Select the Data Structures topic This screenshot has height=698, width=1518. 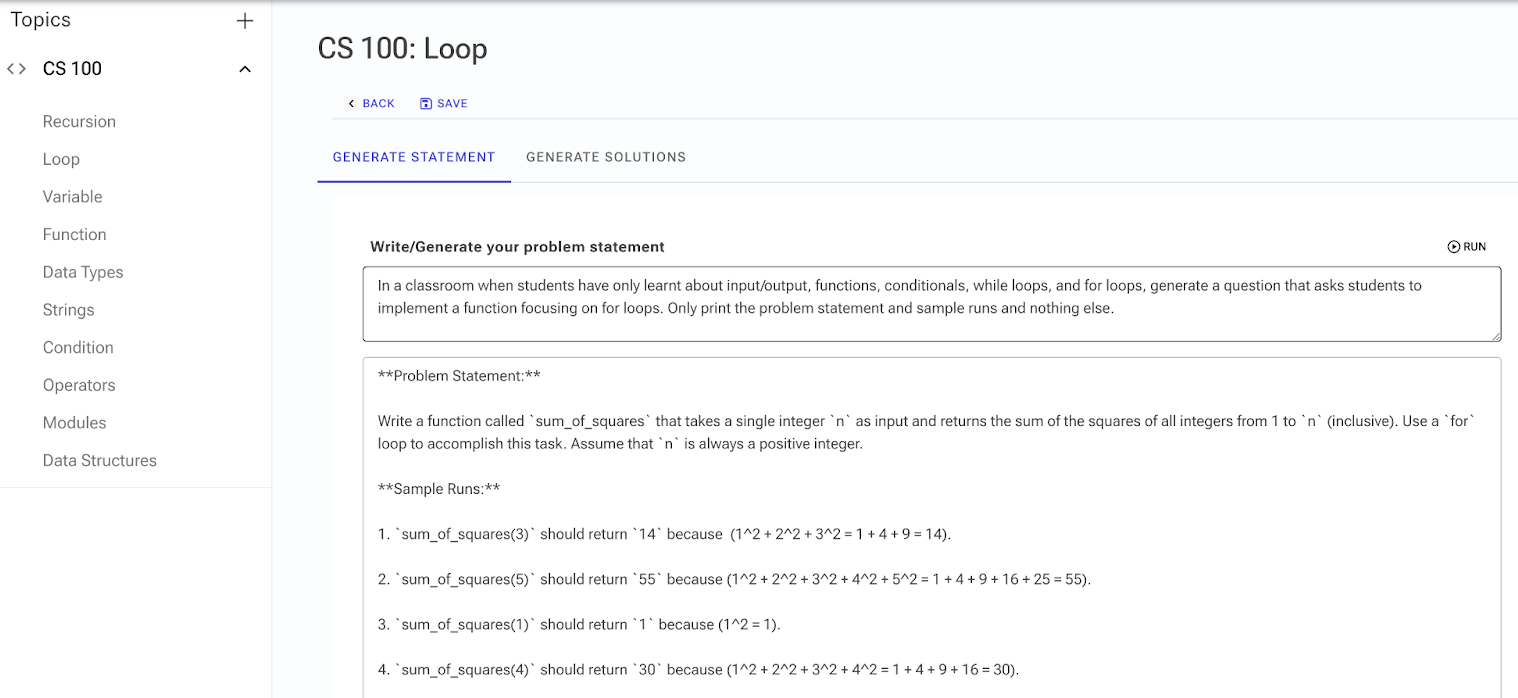99,461
